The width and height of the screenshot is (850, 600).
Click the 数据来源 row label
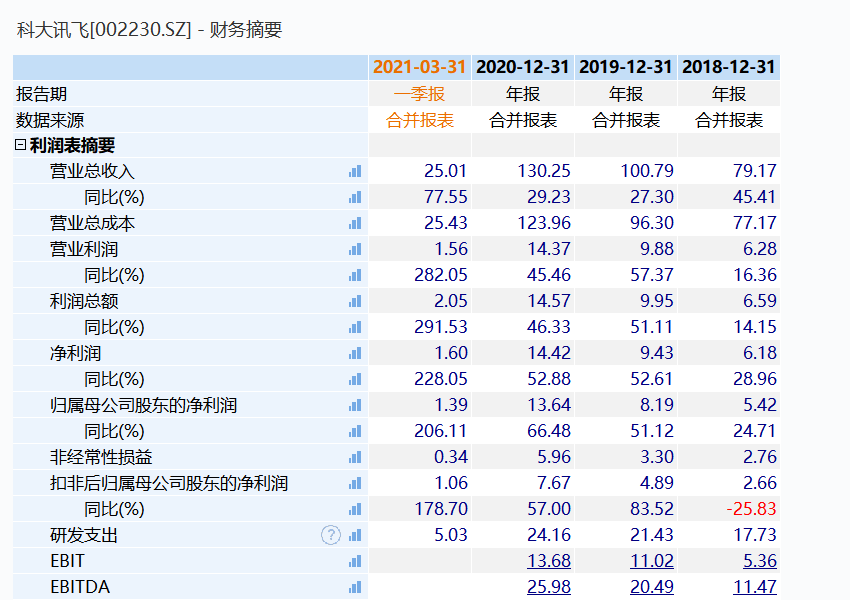(50, 120)
